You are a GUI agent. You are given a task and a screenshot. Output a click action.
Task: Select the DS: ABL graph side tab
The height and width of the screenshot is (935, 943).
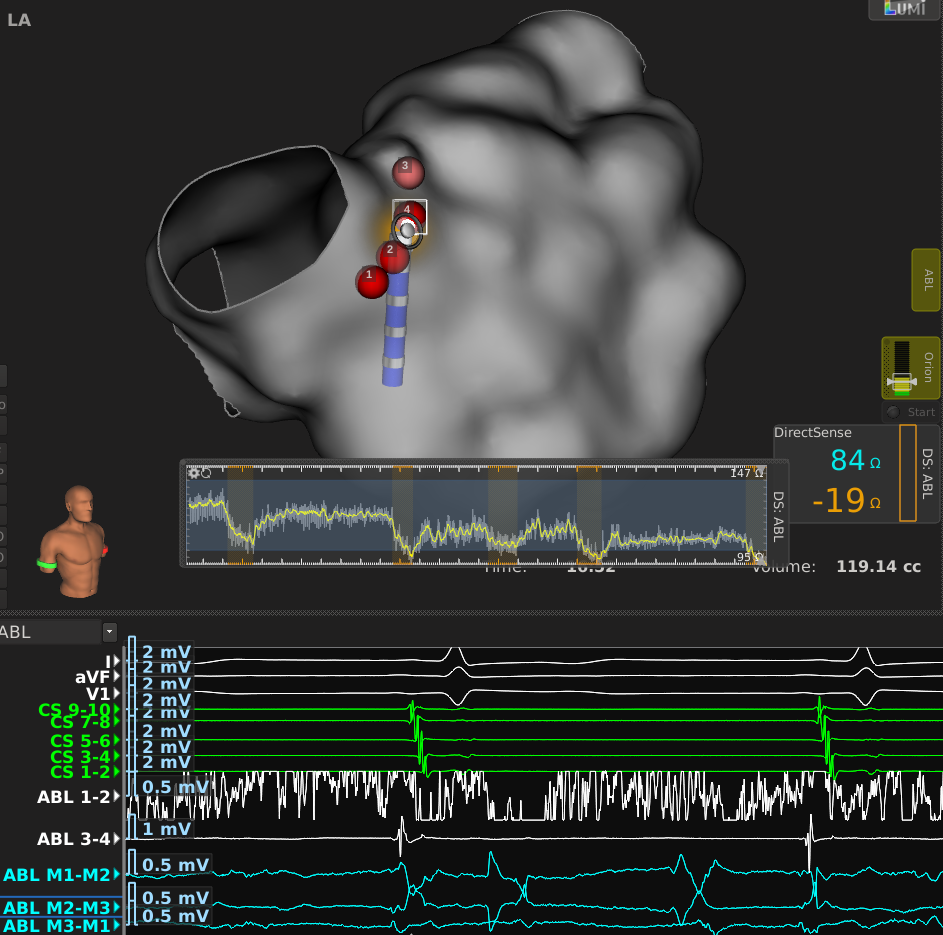(779, 514)
